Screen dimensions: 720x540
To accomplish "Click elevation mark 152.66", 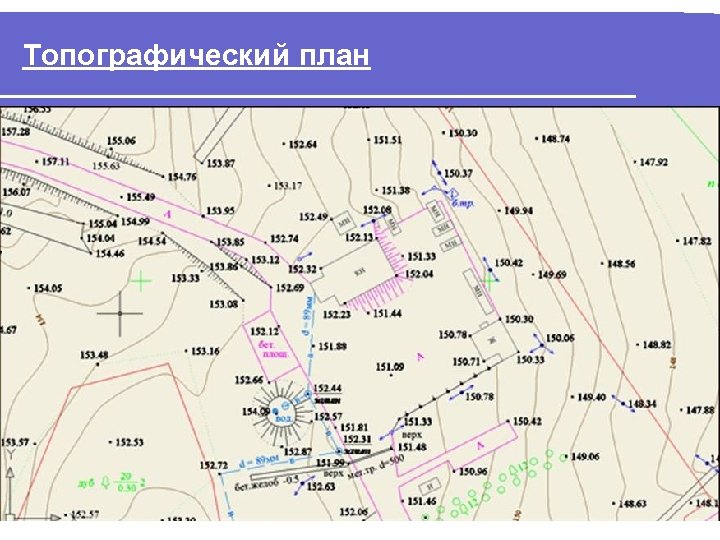I will click(x=249, y=380).
